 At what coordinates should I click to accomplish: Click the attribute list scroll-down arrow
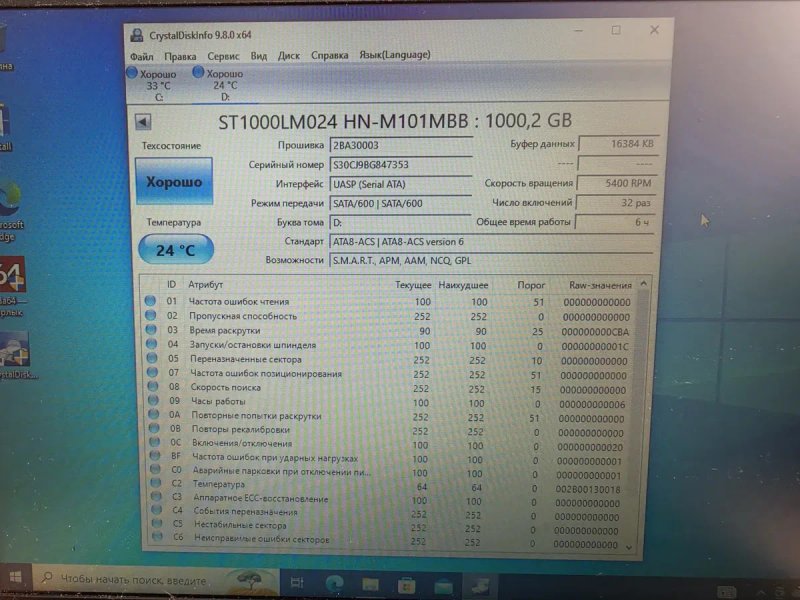pyautogui.click(x=629, y=547)
